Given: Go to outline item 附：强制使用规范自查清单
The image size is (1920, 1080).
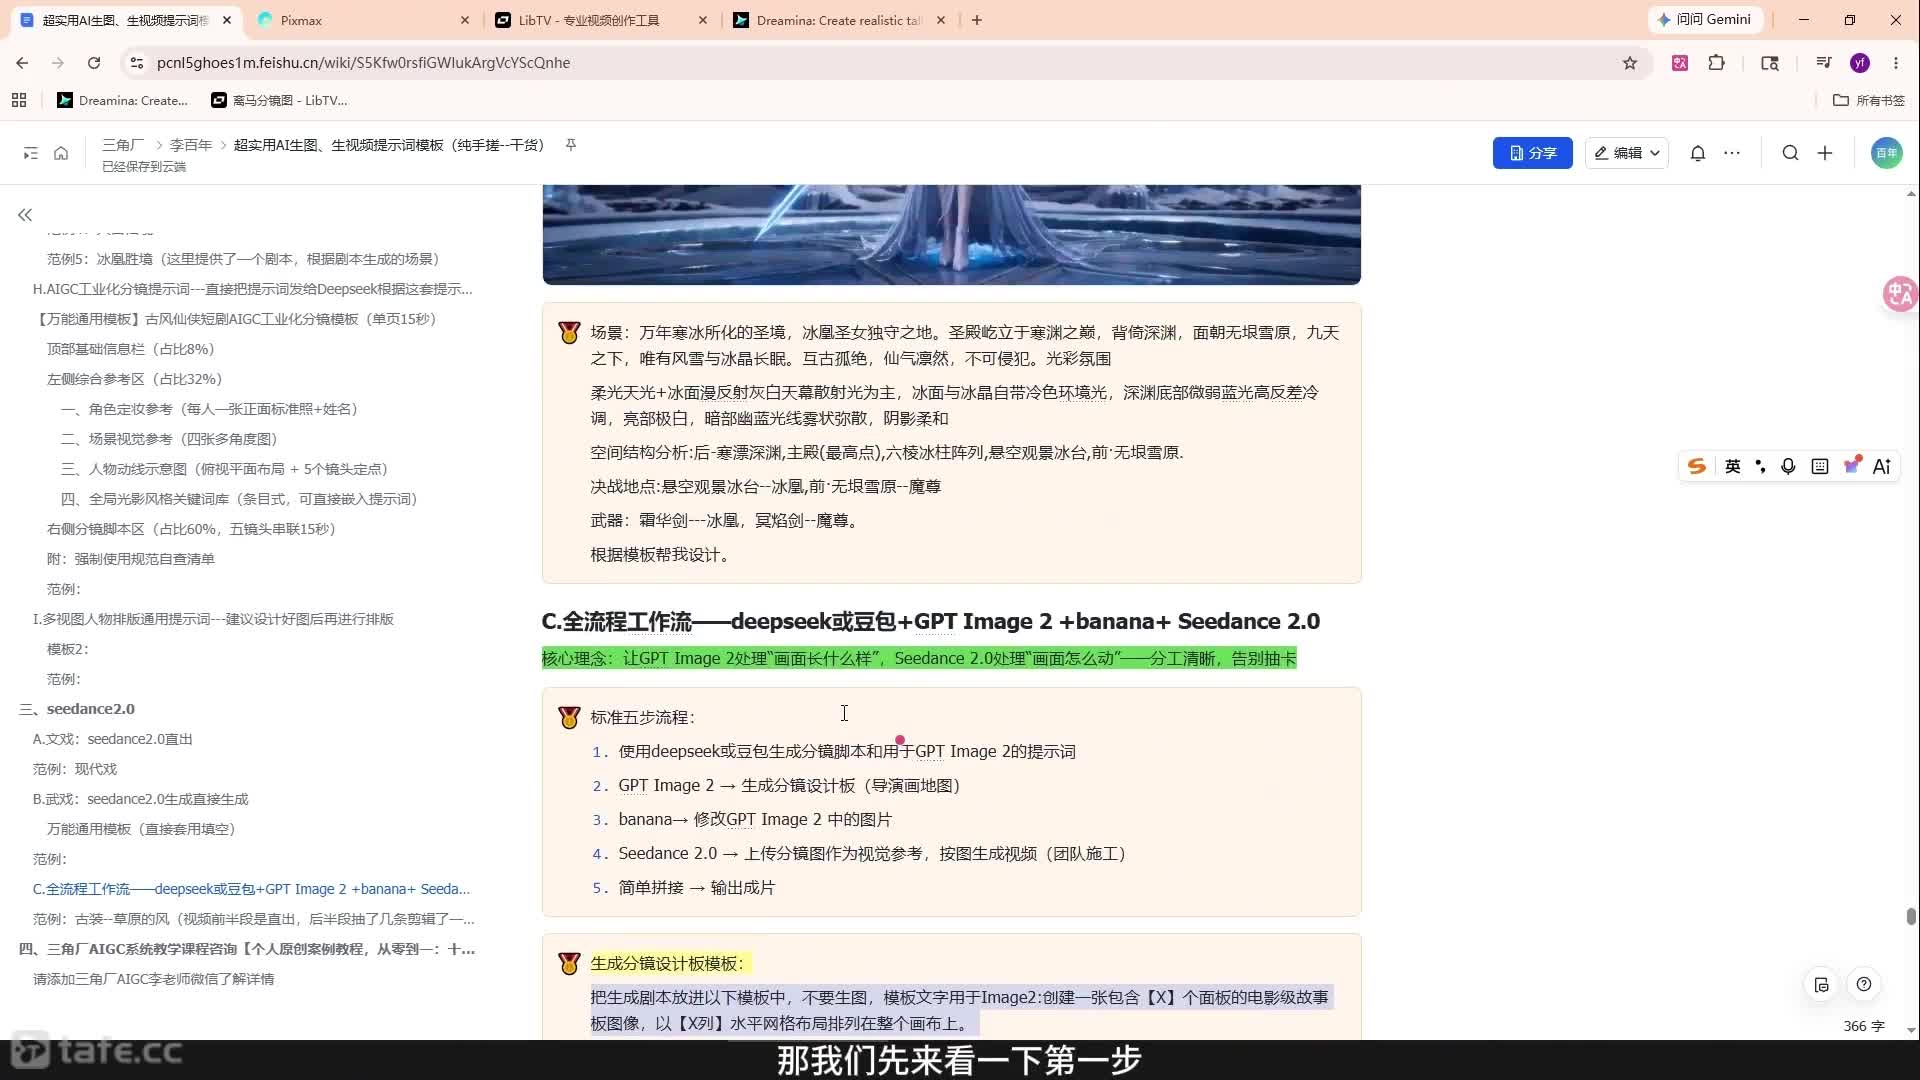Looking at the screenshot, I should point(130,559).
